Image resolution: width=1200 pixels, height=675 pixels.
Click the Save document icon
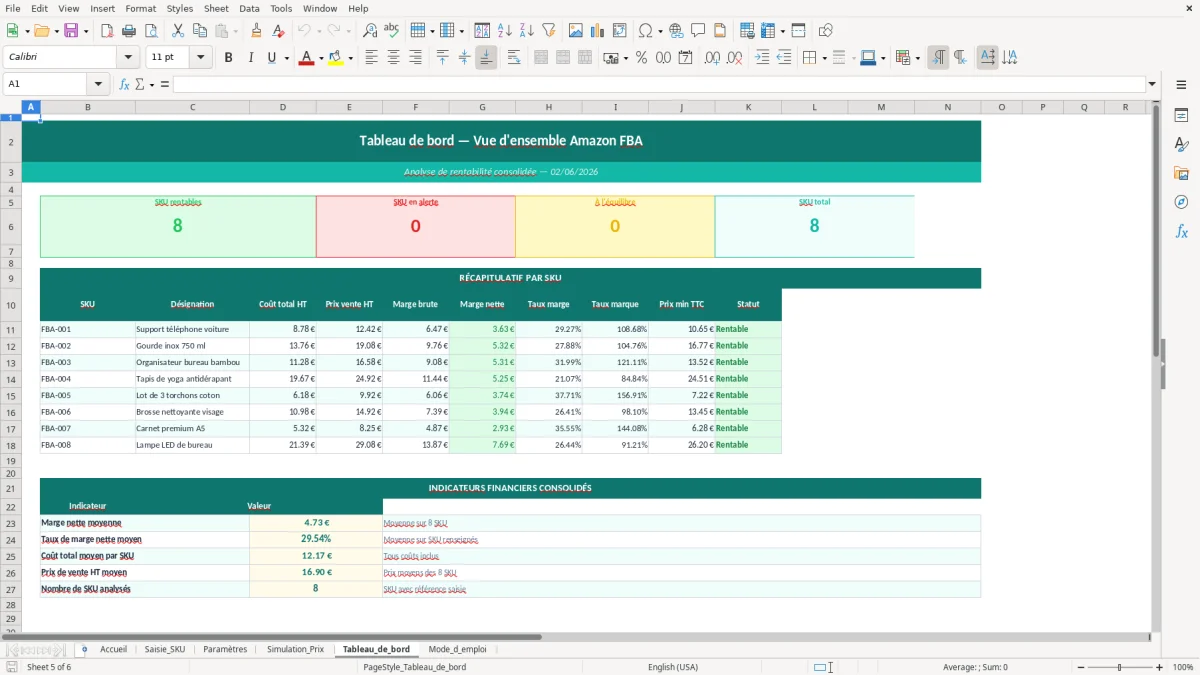coord(71,31)
